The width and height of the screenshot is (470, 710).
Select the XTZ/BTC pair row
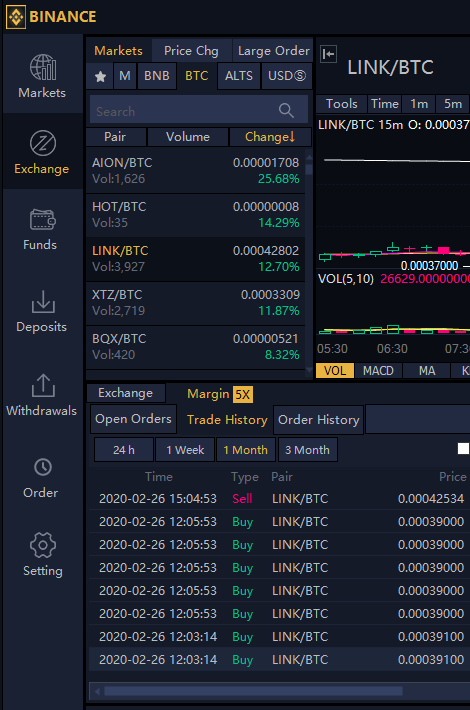point(196,302)
